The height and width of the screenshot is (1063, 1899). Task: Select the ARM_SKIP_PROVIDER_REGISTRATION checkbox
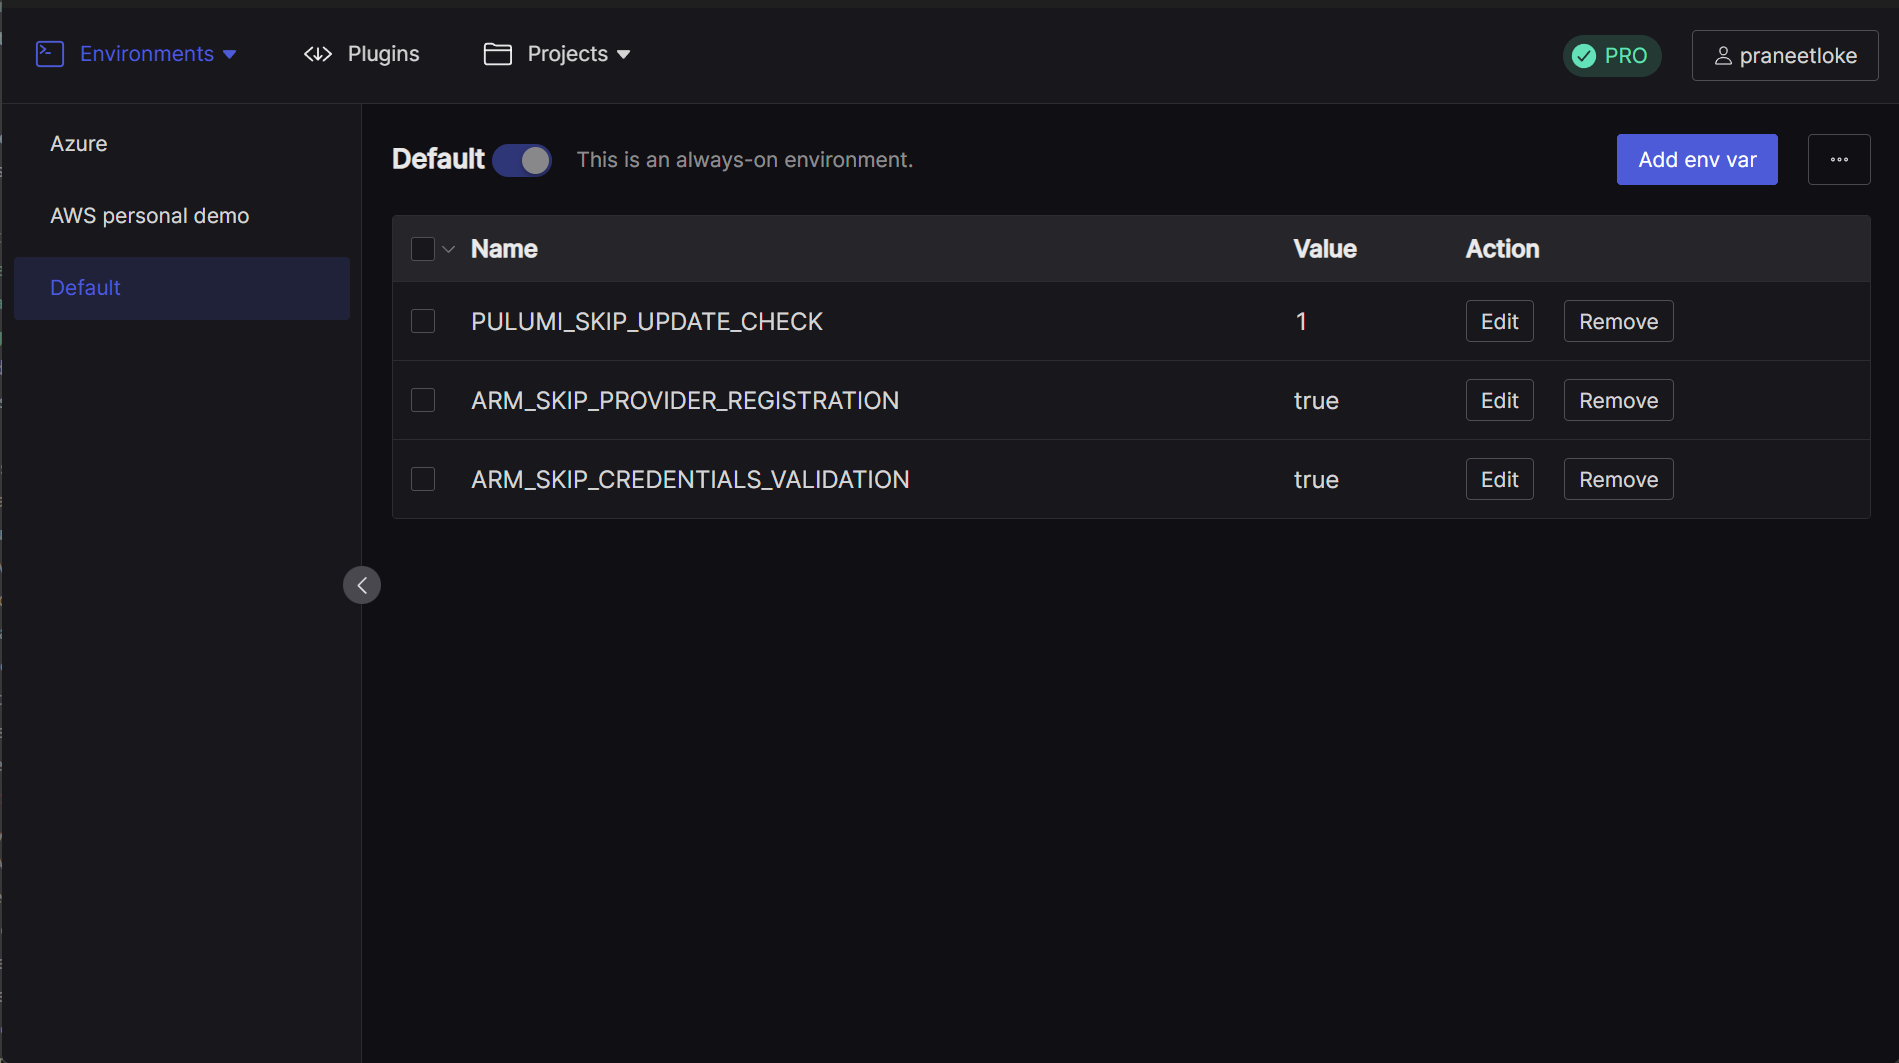[x=423, y=400]
